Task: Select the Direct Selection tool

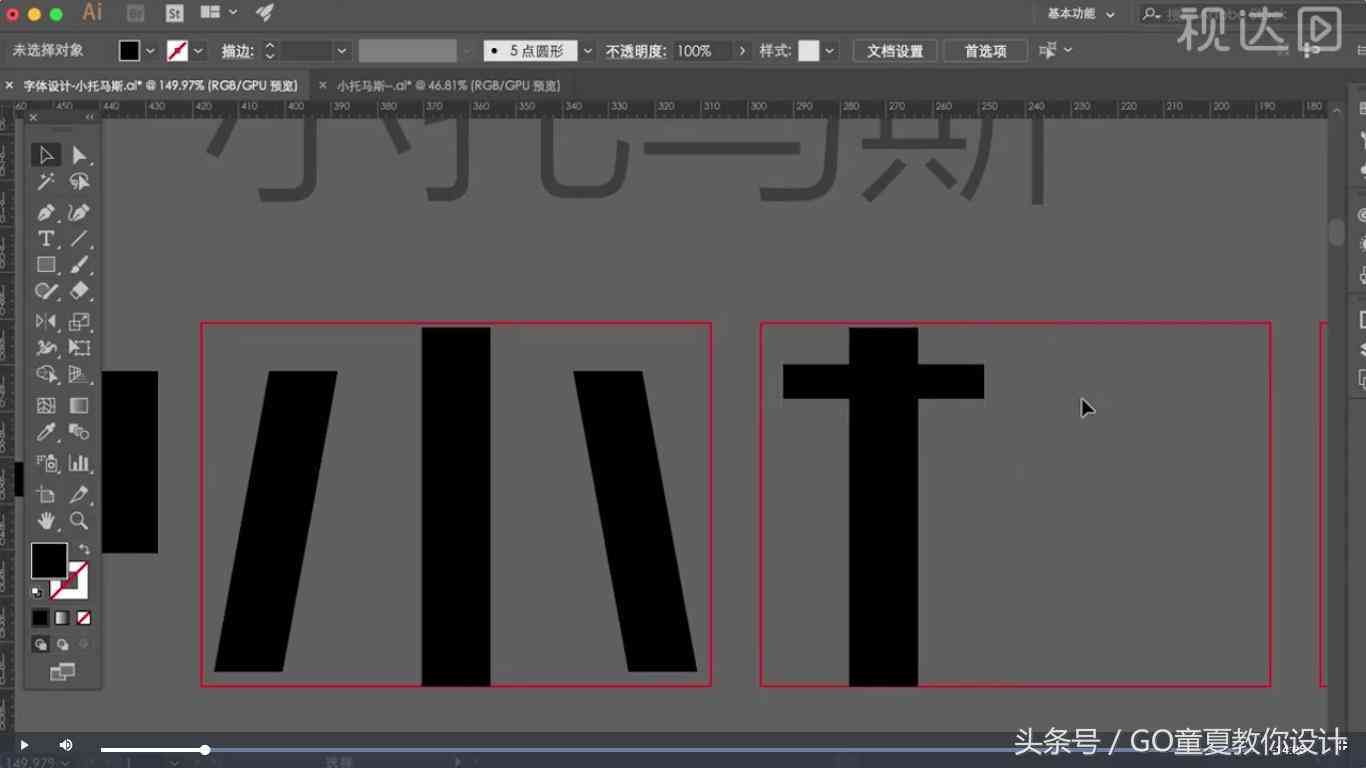Action: 79,155
